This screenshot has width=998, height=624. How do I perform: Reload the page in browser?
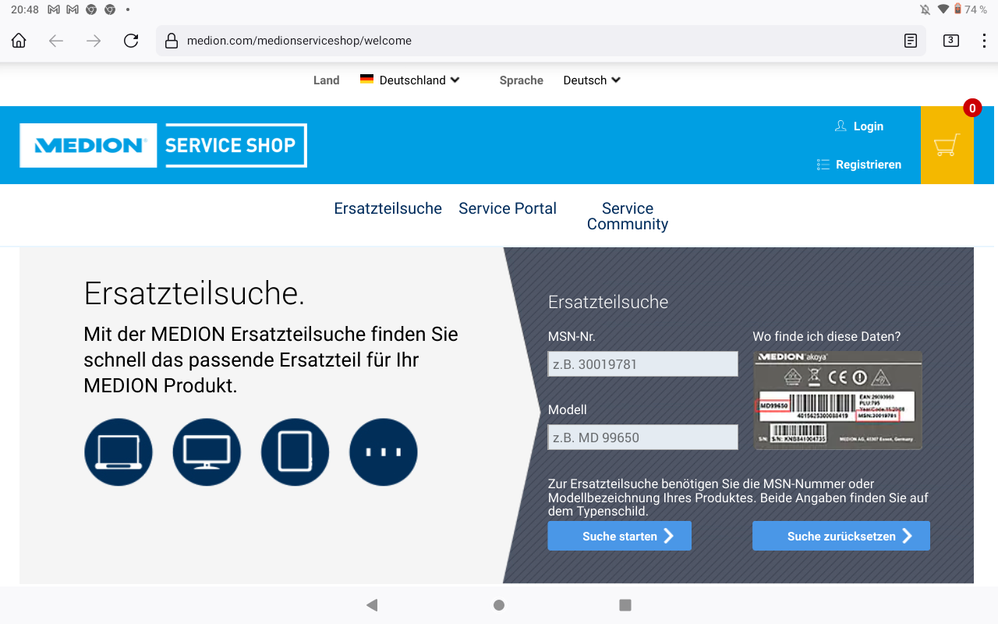point(131,41)
